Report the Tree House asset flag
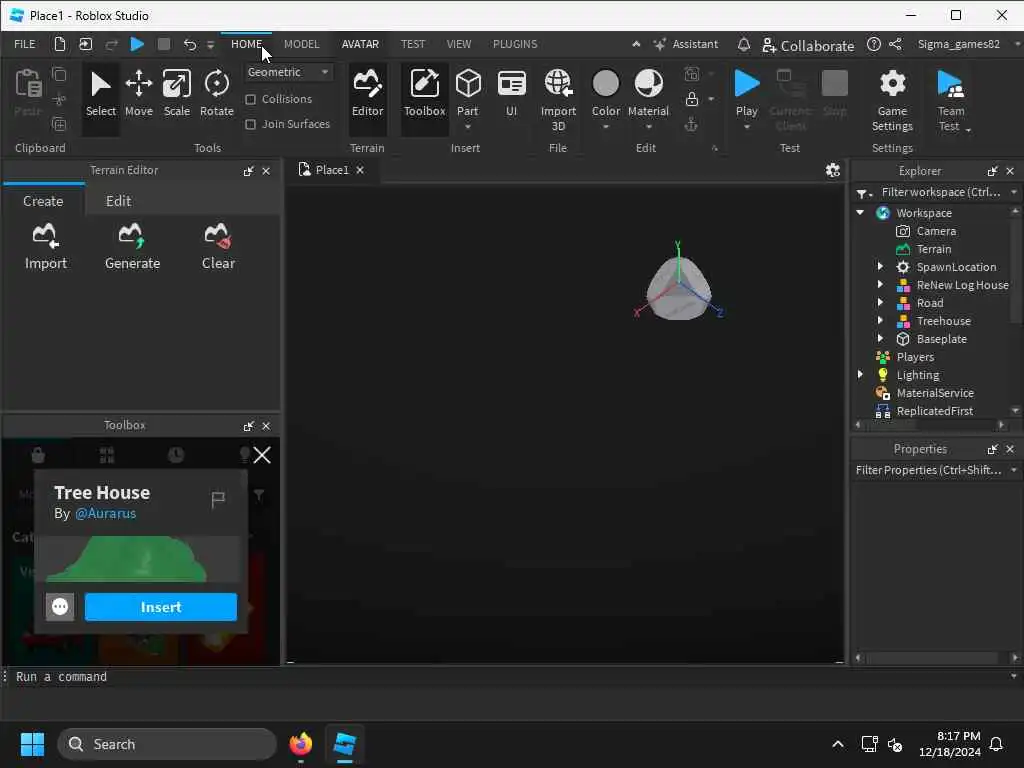 coord(218,500)
